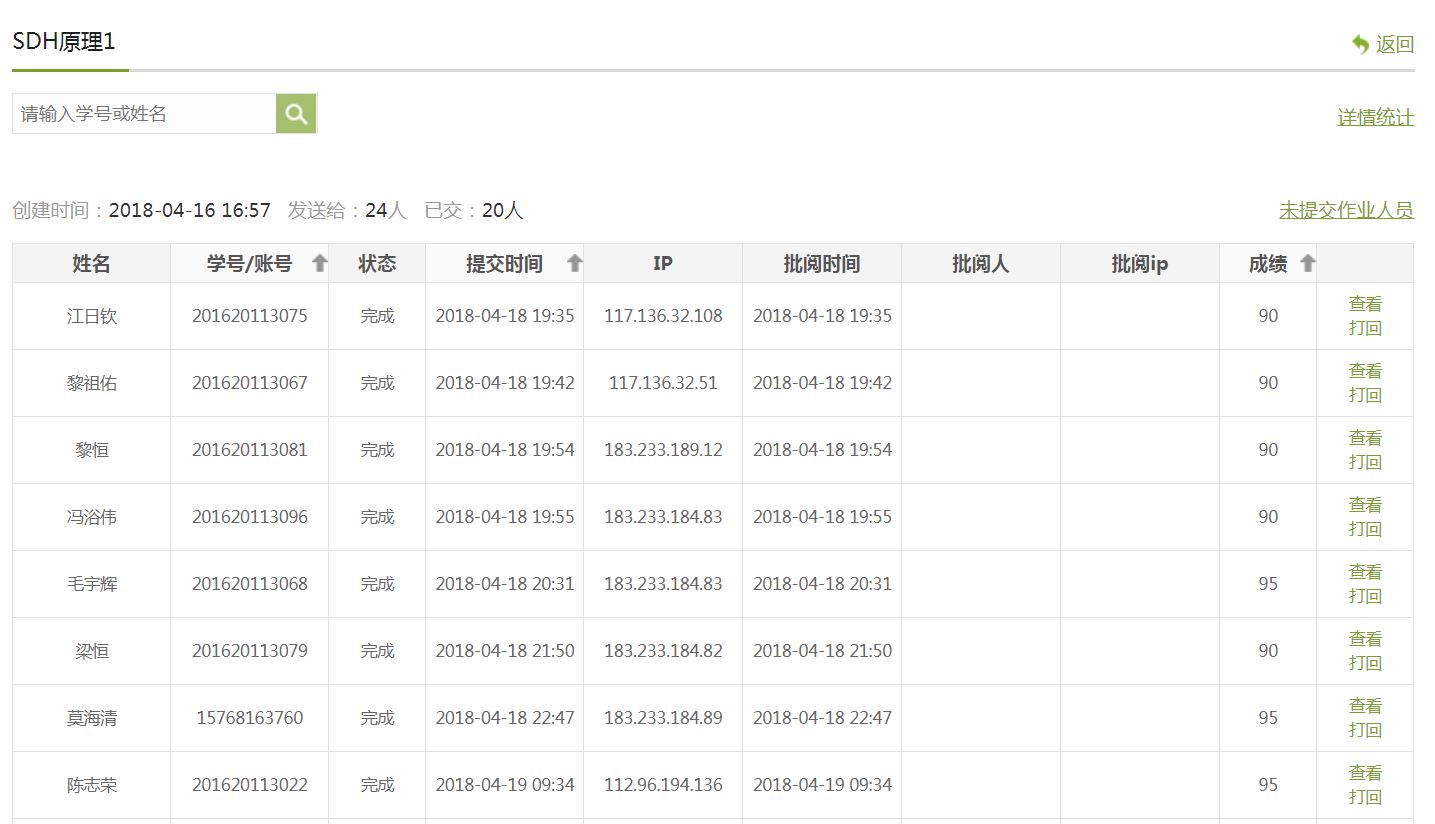The height and width of the screenshot is (824, 1435).
Task: Click 查看 for 冯浴伟
Action: (1365, 505)
